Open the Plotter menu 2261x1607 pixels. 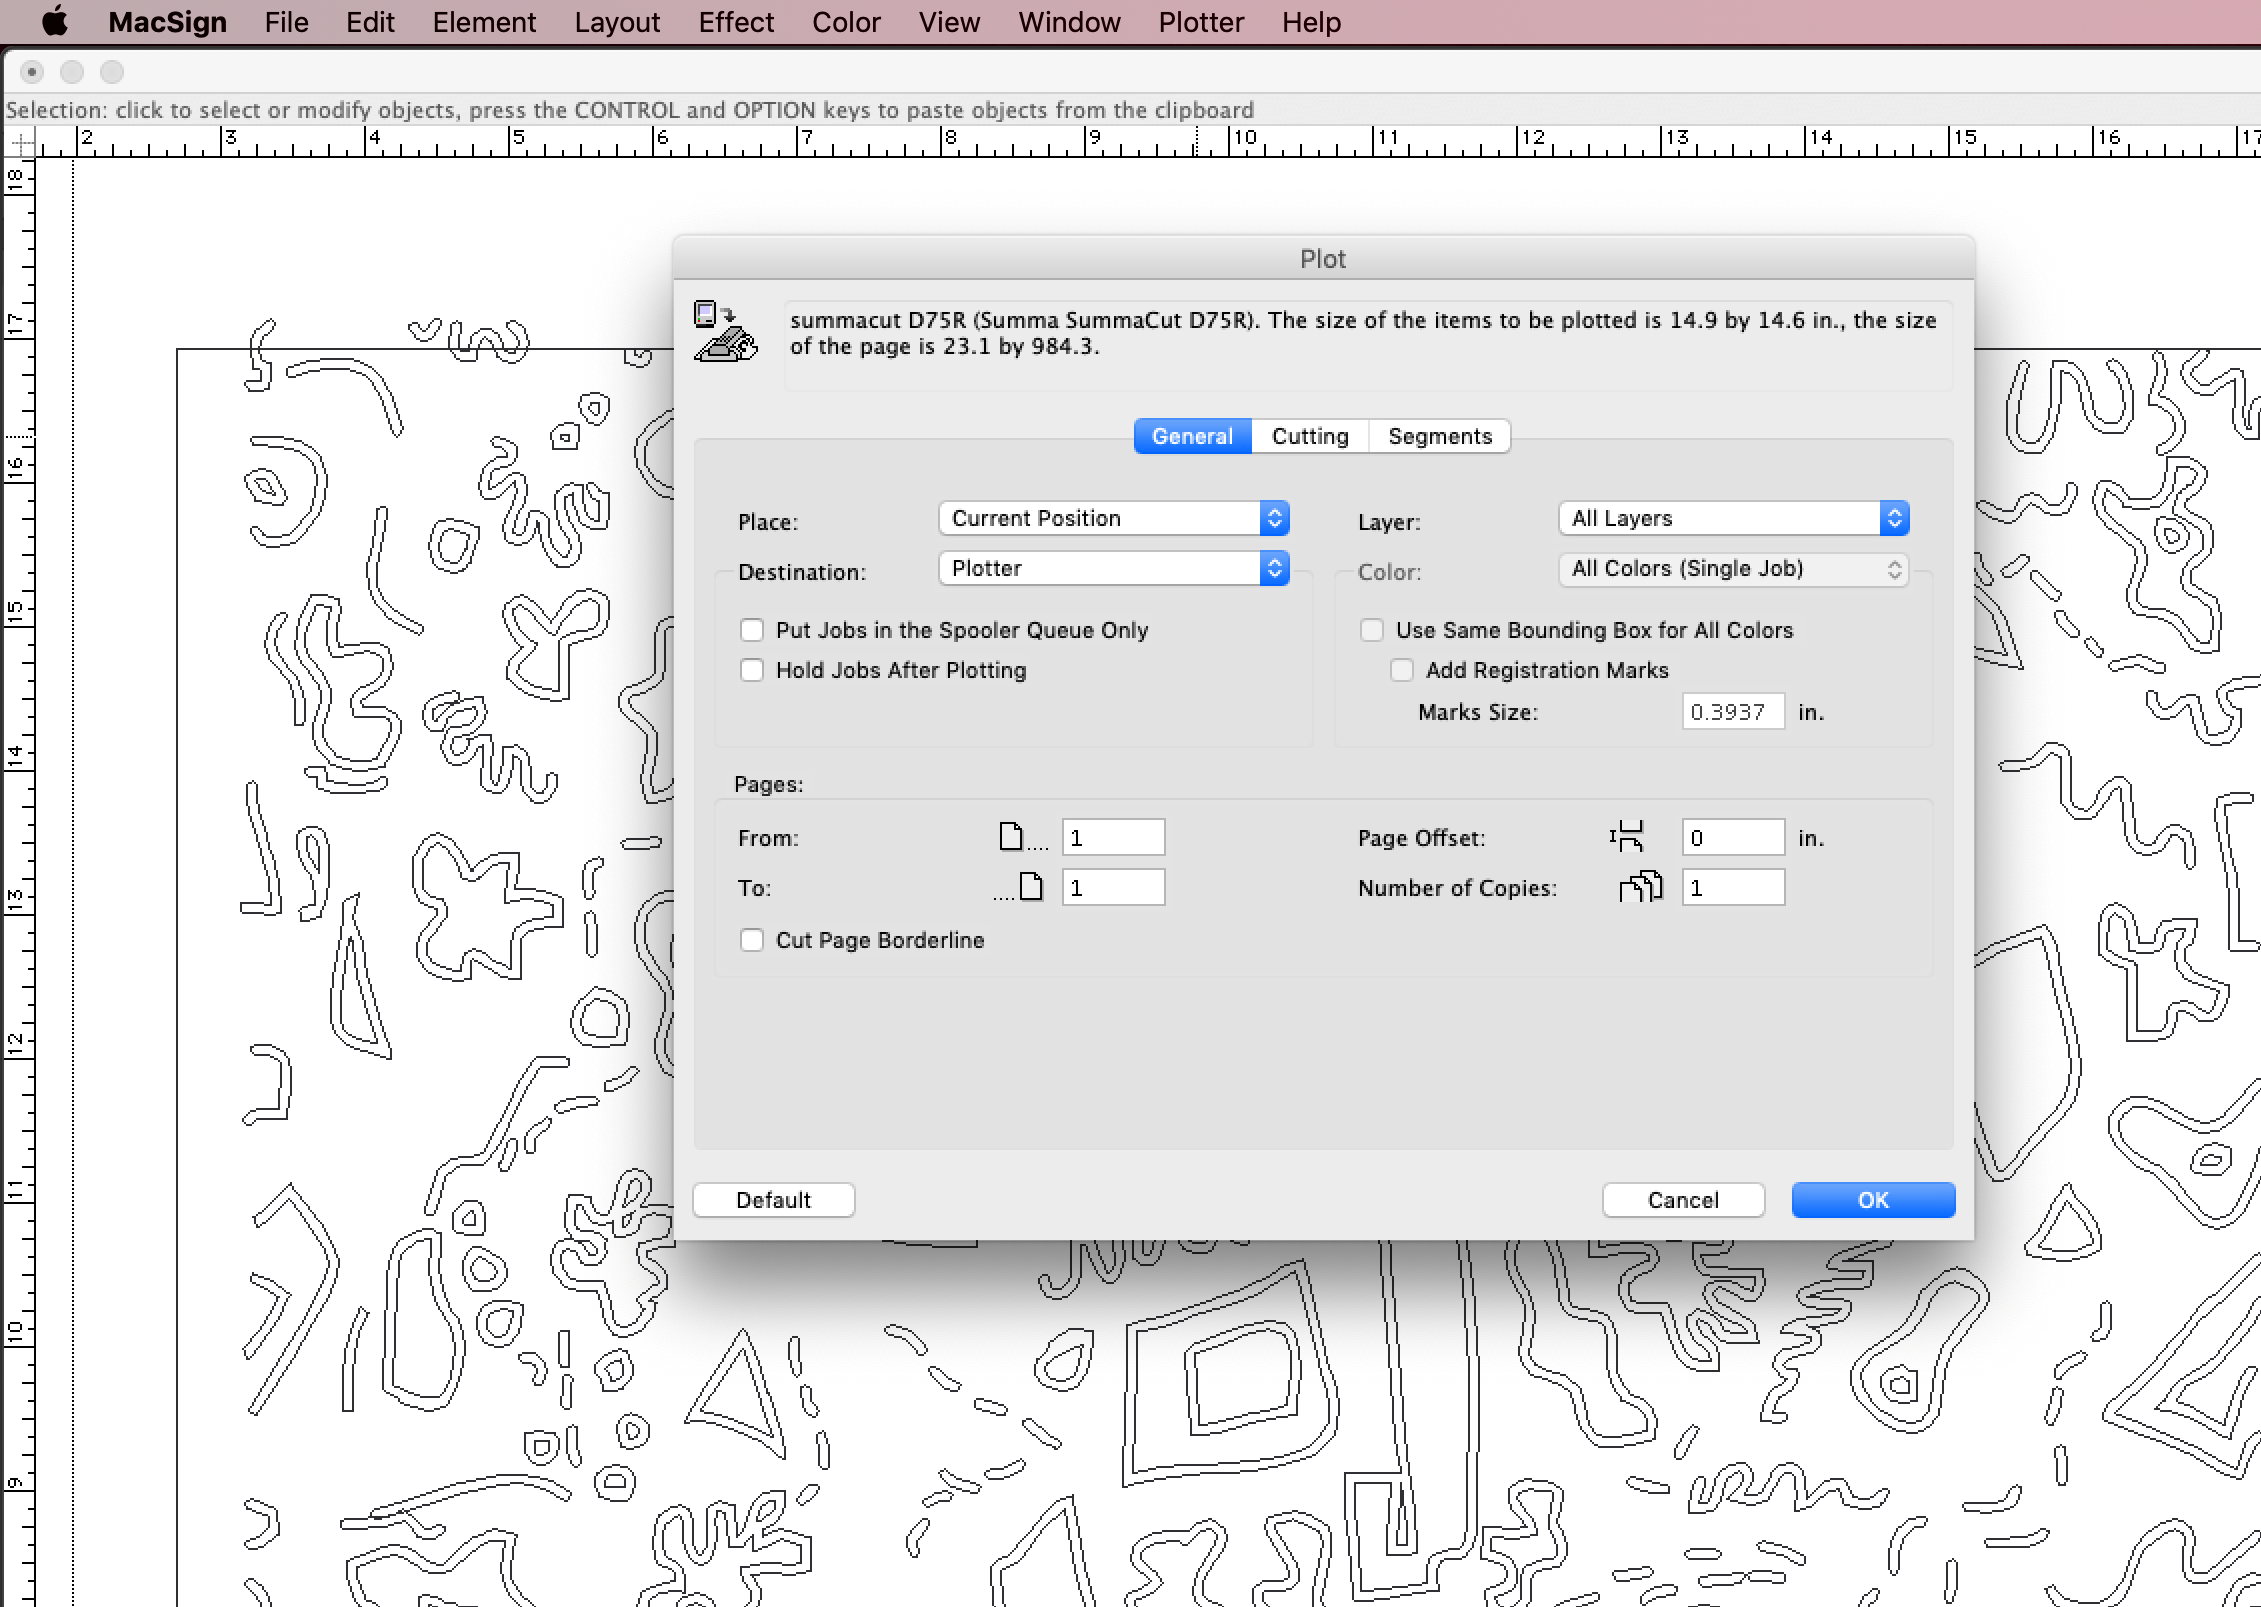click(x=1201, y=22)
